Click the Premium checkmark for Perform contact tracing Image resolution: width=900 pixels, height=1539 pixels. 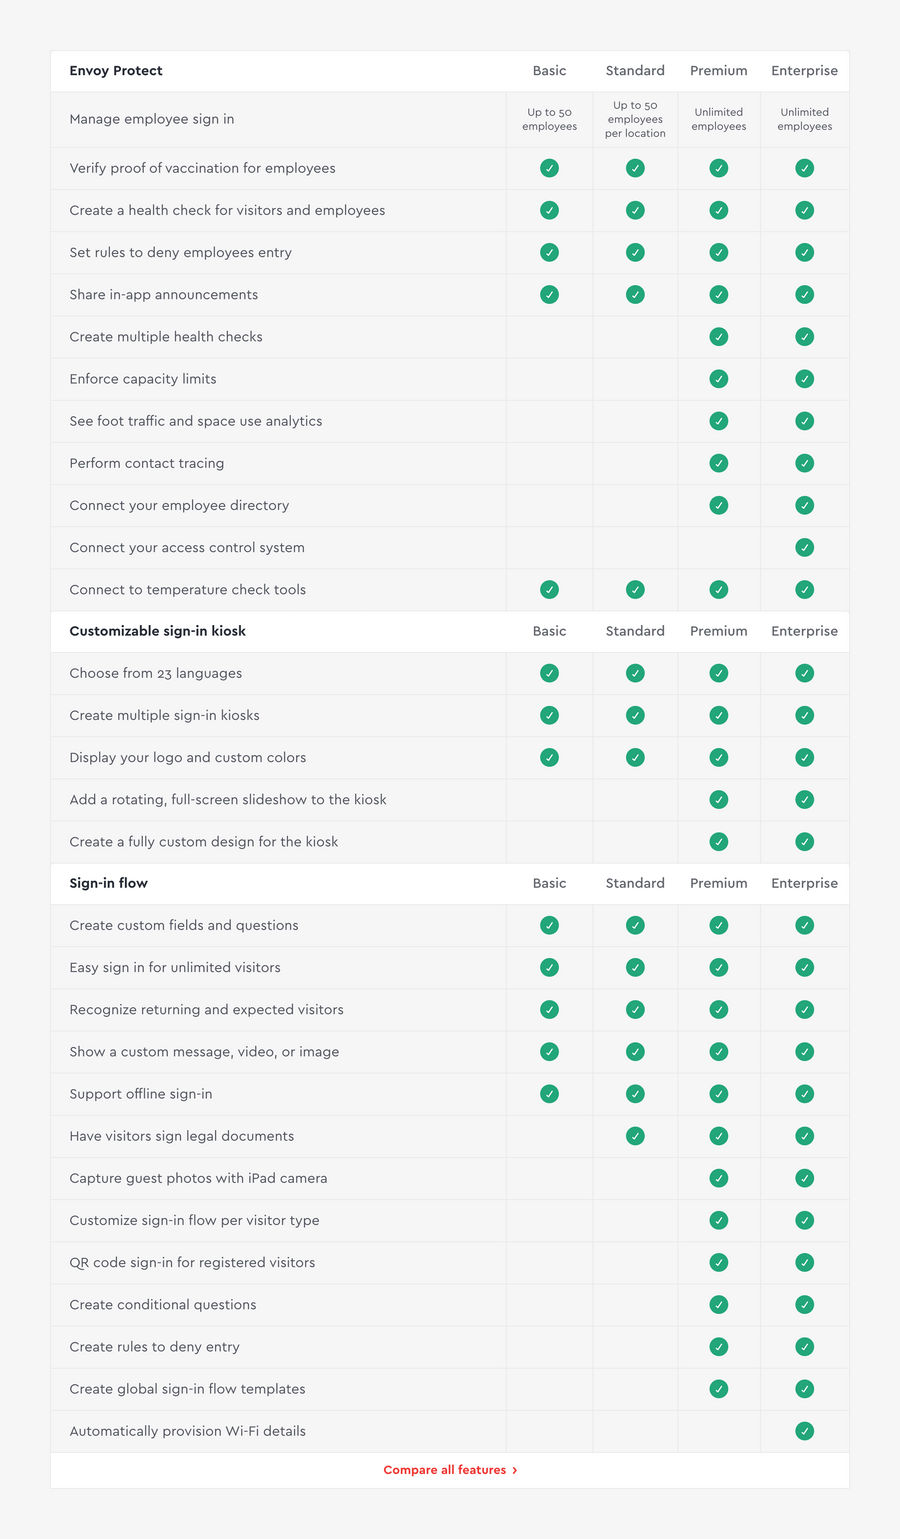tap(718, 463)
